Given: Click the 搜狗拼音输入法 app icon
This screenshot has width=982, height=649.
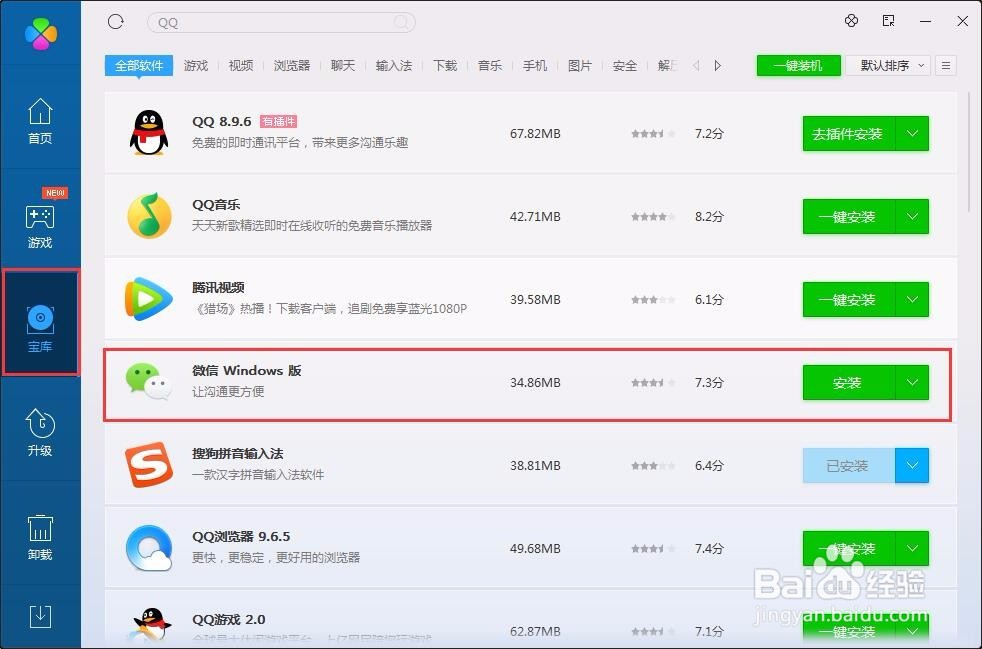Looking at the screenshot, I should (x=149, y=464).
